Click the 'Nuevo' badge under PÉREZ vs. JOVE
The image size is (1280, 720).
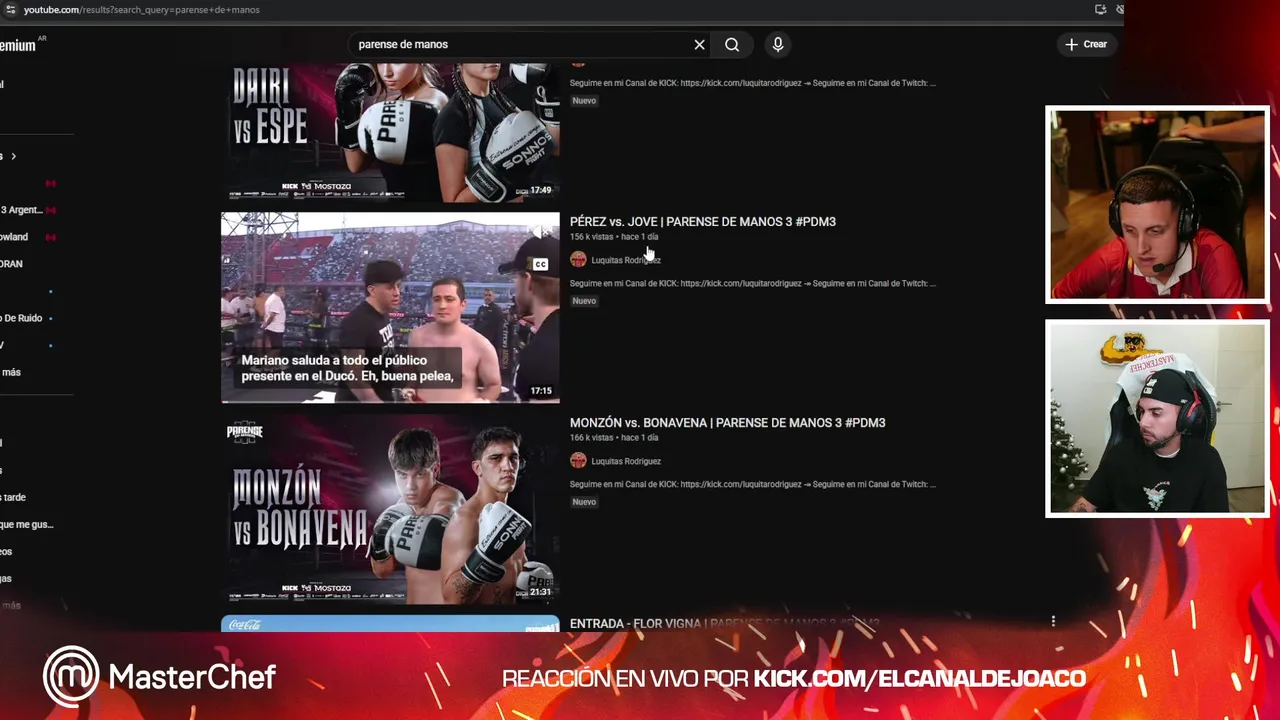pyautogui.click(x=584, y=301)
